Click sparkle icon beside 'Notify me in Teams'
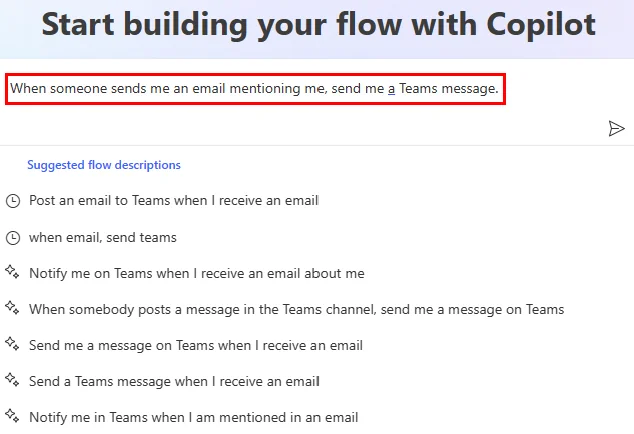Image resolution: width=634 pixels, height=434 pixels. click(x=12, y=416)
